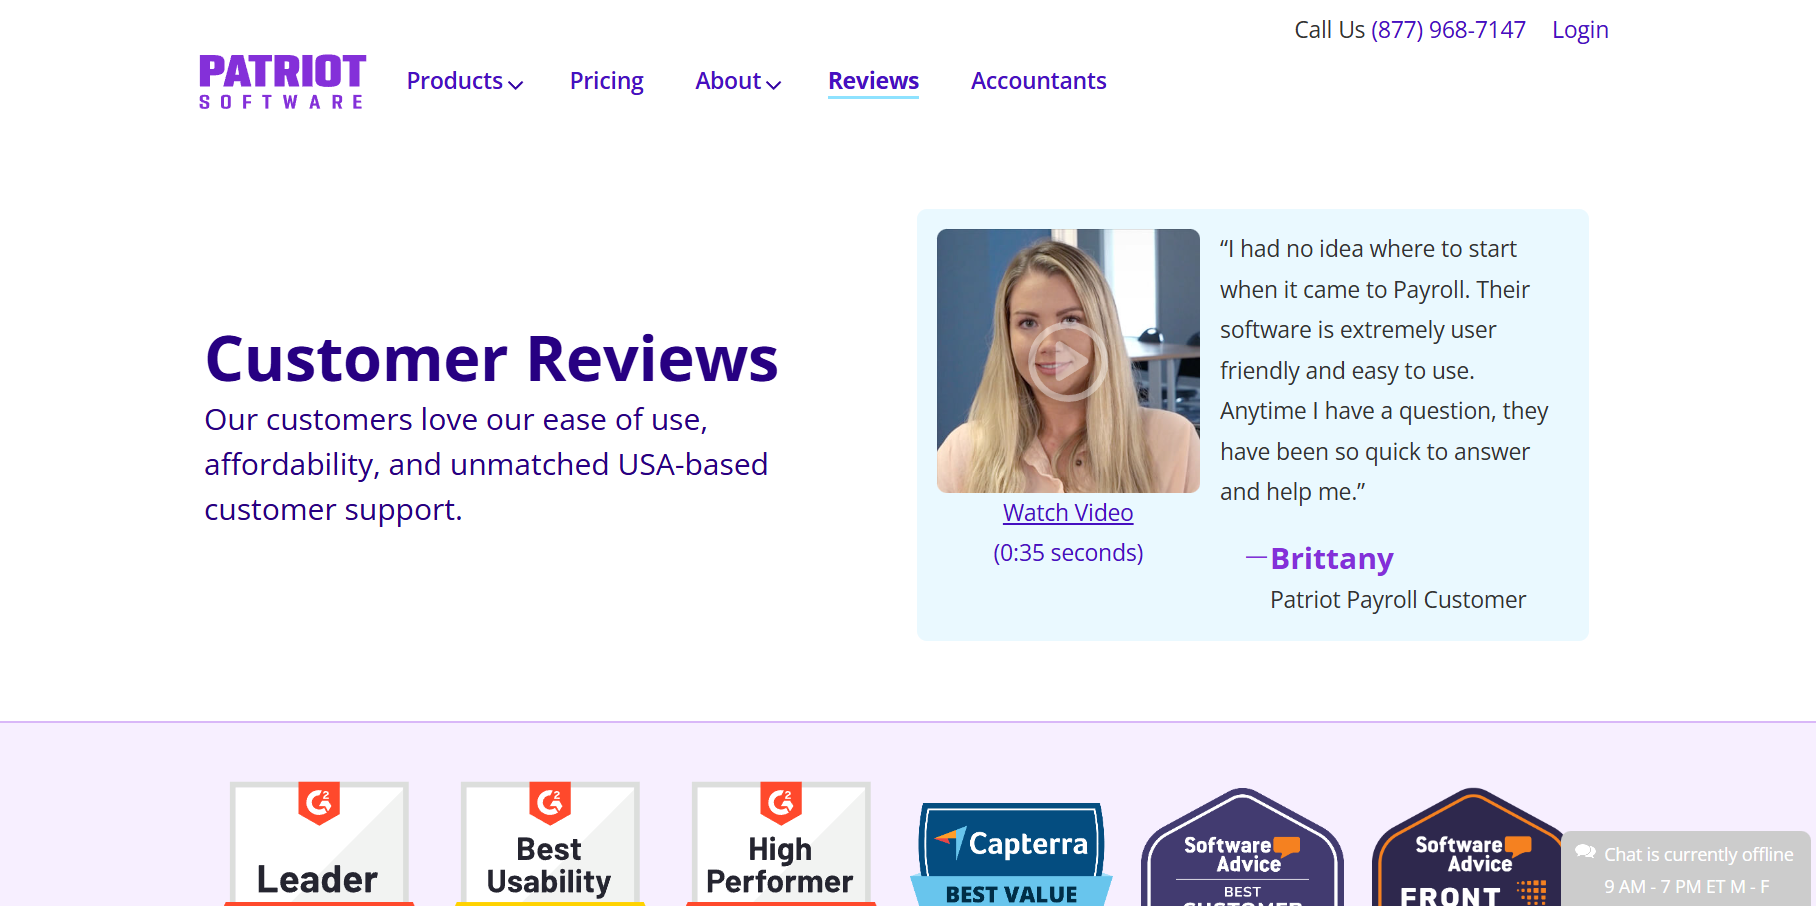The height and width of the screenshot is (906, 1816).
Task: Open the offline chat widget
Action: [1686, 868]
